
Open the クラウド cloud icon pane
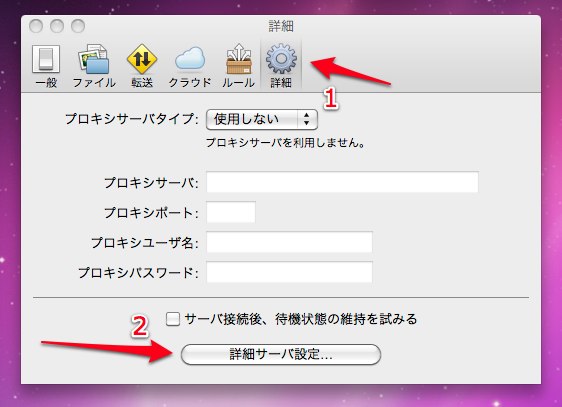(190, 58)
